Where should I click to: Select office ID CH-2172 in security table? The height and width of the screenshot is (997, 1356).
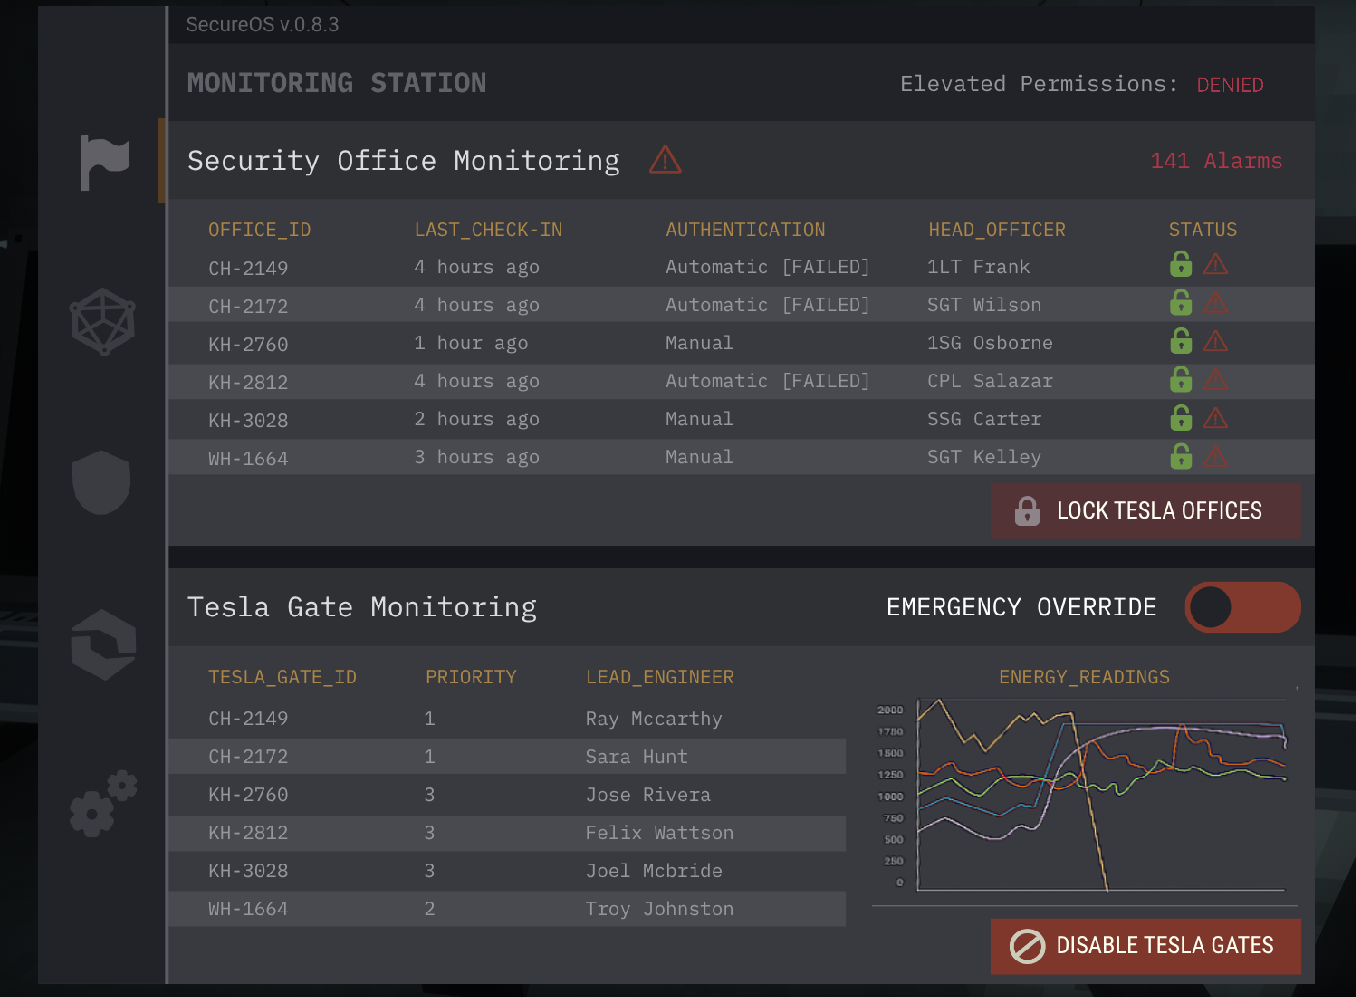tap(248, 306)
